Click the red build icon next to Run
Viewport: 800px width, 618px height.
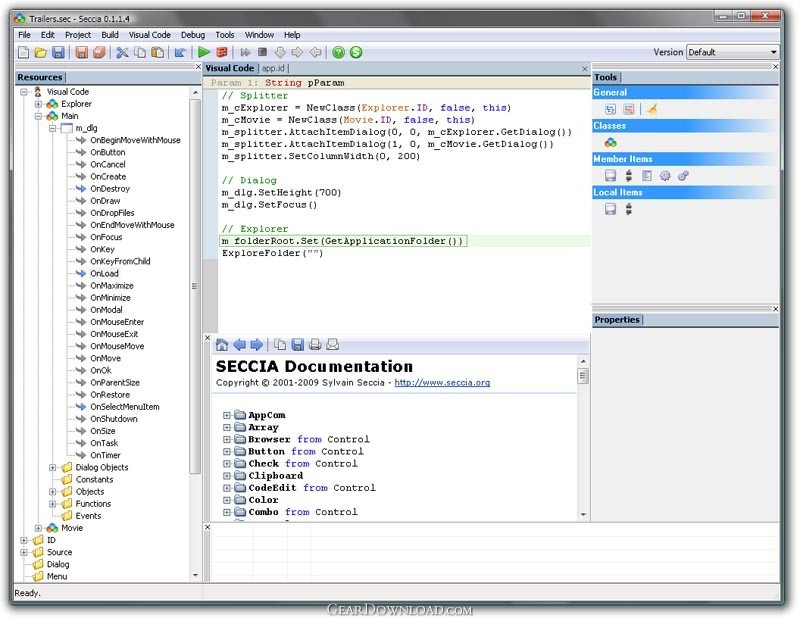click(x=221, y=52)
